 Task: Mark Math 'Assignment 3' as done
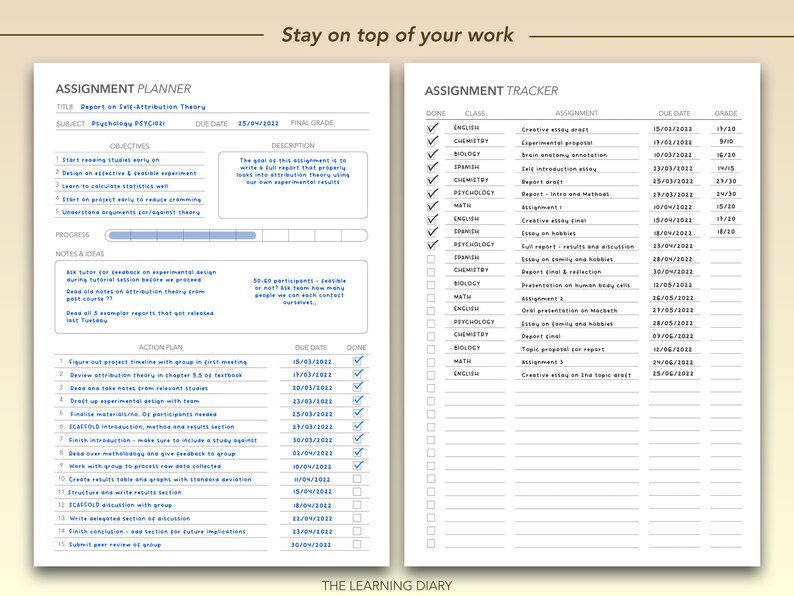click(431, 362)
